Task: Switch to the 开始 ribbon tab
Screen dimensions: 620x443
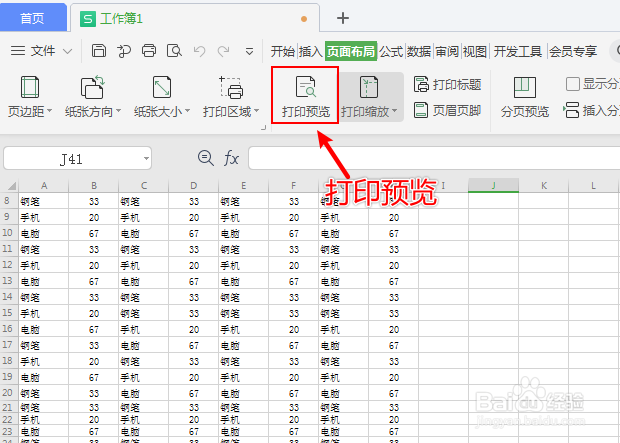Action: pos(283,51)
